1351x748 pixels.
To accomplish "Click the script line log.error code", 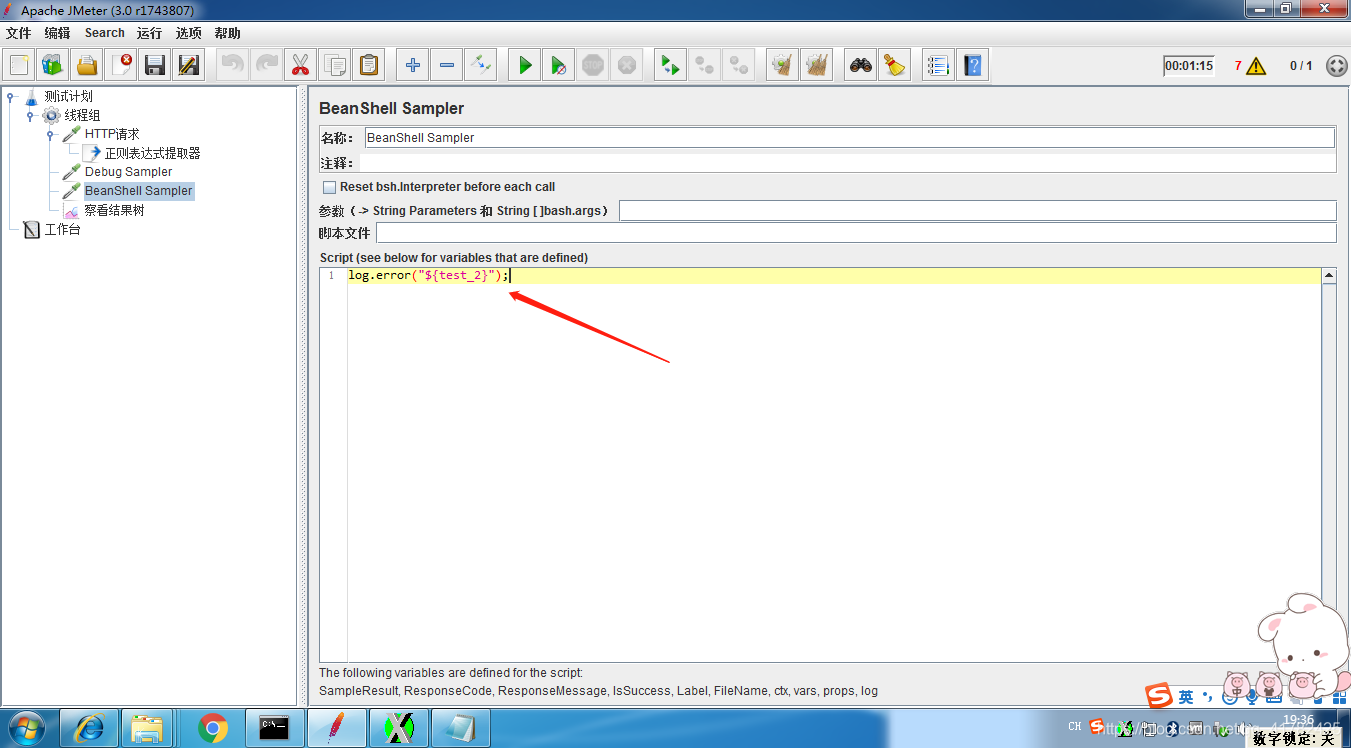I will tap(429, 275).
